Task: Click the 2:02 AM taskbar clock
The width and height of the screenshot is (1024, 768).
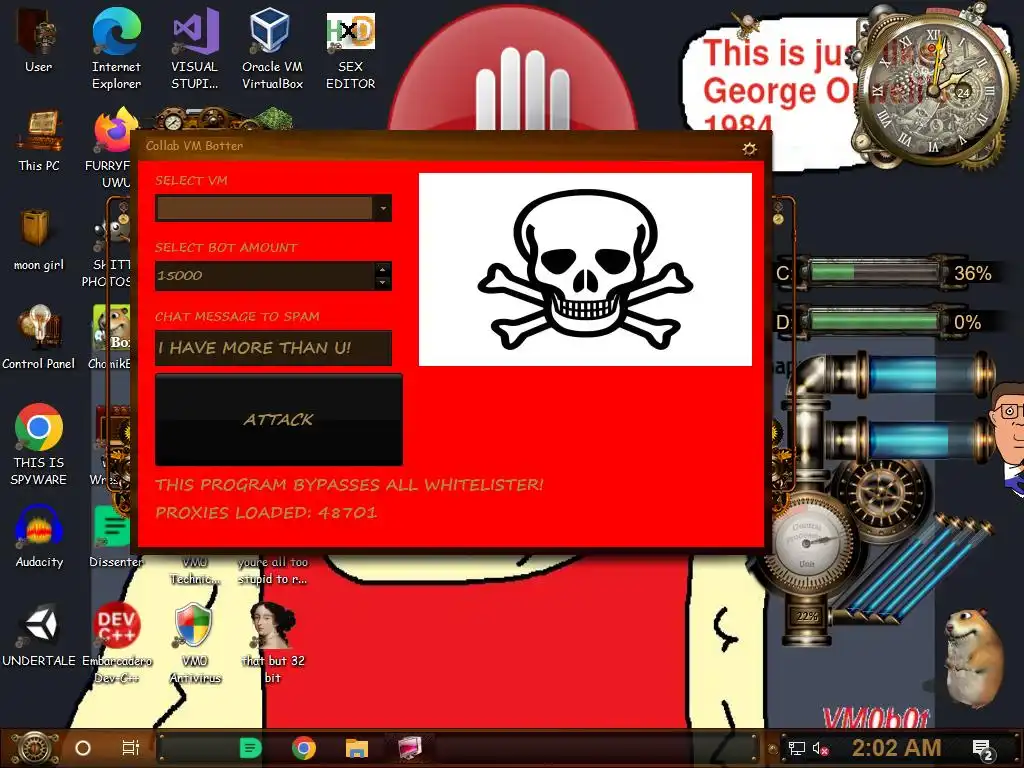Action: [x=896, y=748]
